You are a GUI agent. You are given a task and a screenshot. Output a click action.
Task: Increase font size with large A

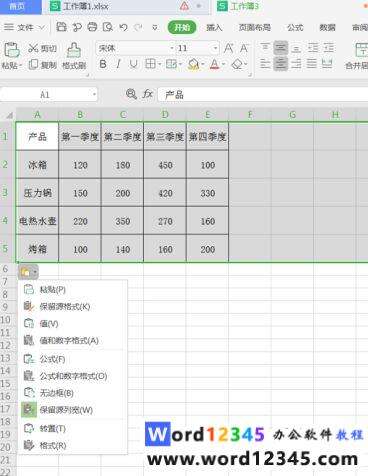pos(229,48)
